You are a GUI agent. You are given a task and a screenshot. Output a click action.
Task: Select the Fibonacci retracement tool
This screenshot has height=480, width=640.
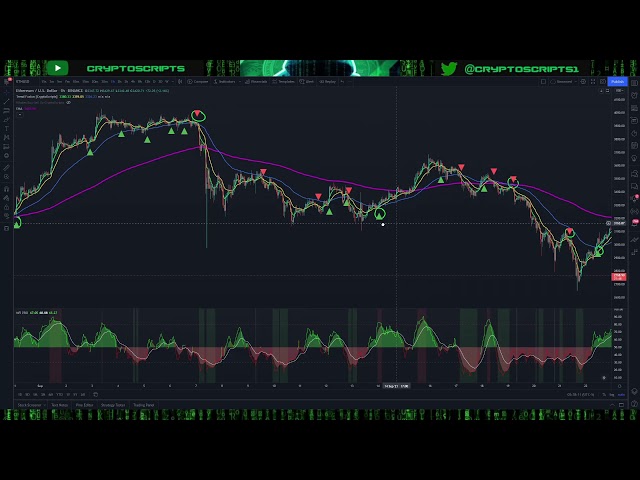[7, 111]
